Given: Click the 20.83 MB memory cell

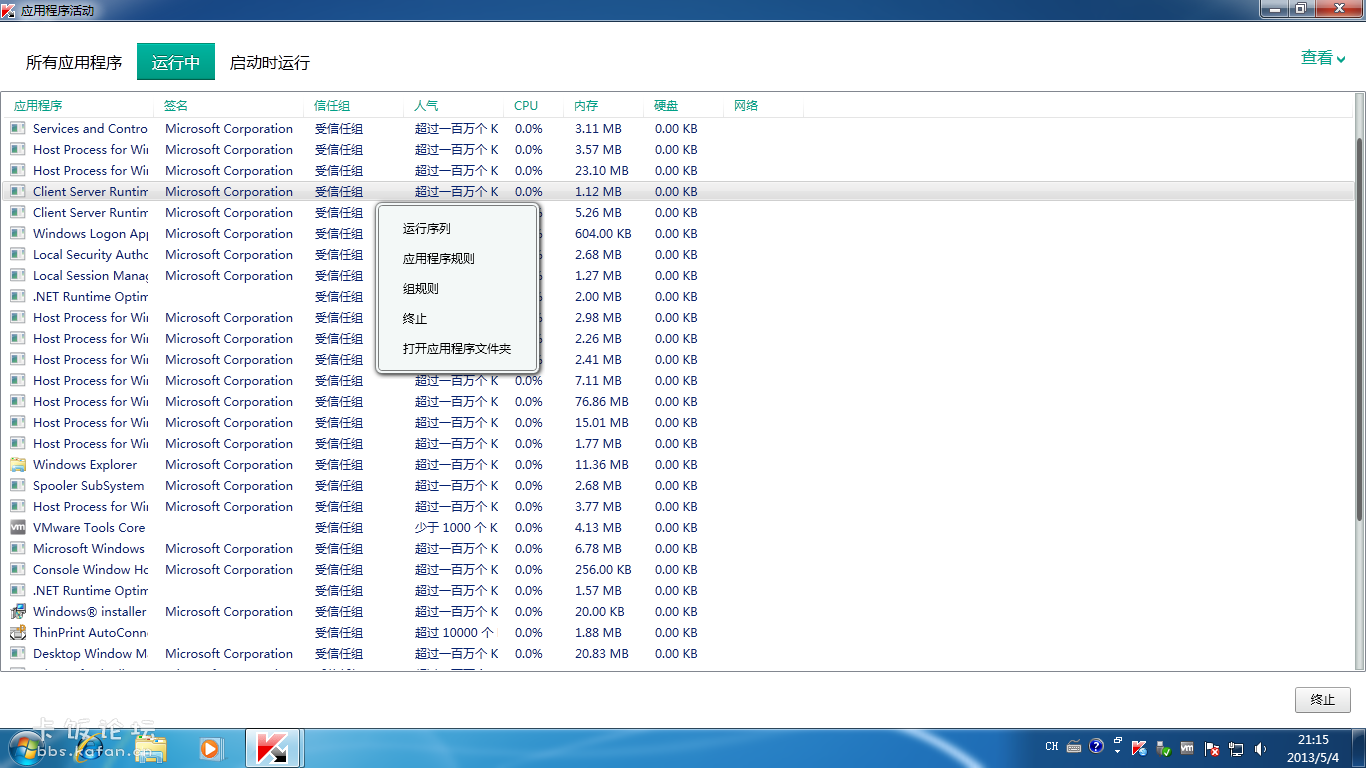Looking at the screenshot, I should (x=602, y=653).
